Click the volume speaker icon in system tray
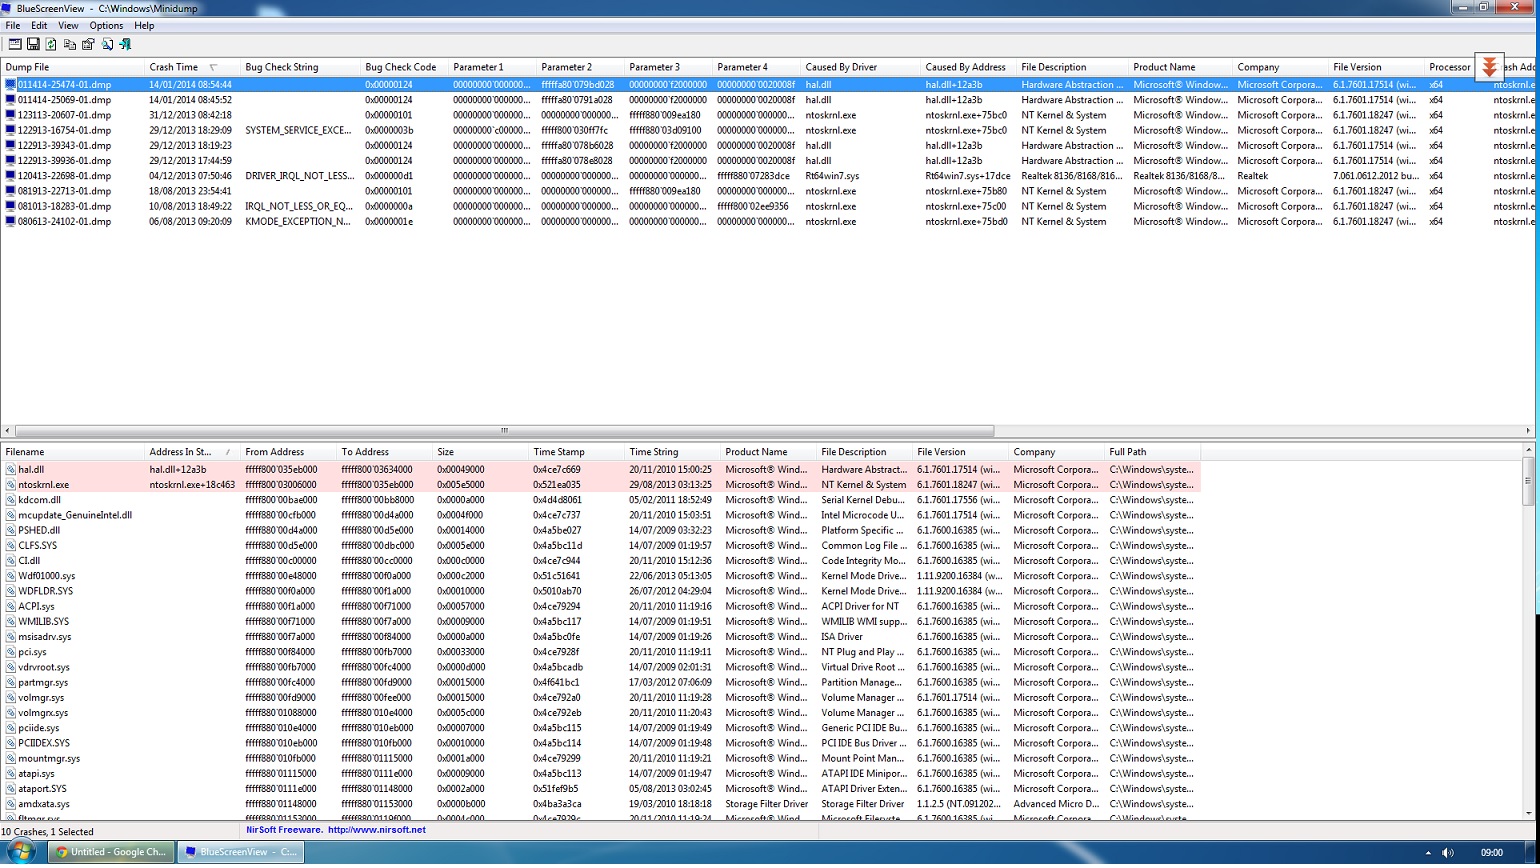This screenshot has height=868, width=1540. pyautogui.click(x=1447, y=852)
